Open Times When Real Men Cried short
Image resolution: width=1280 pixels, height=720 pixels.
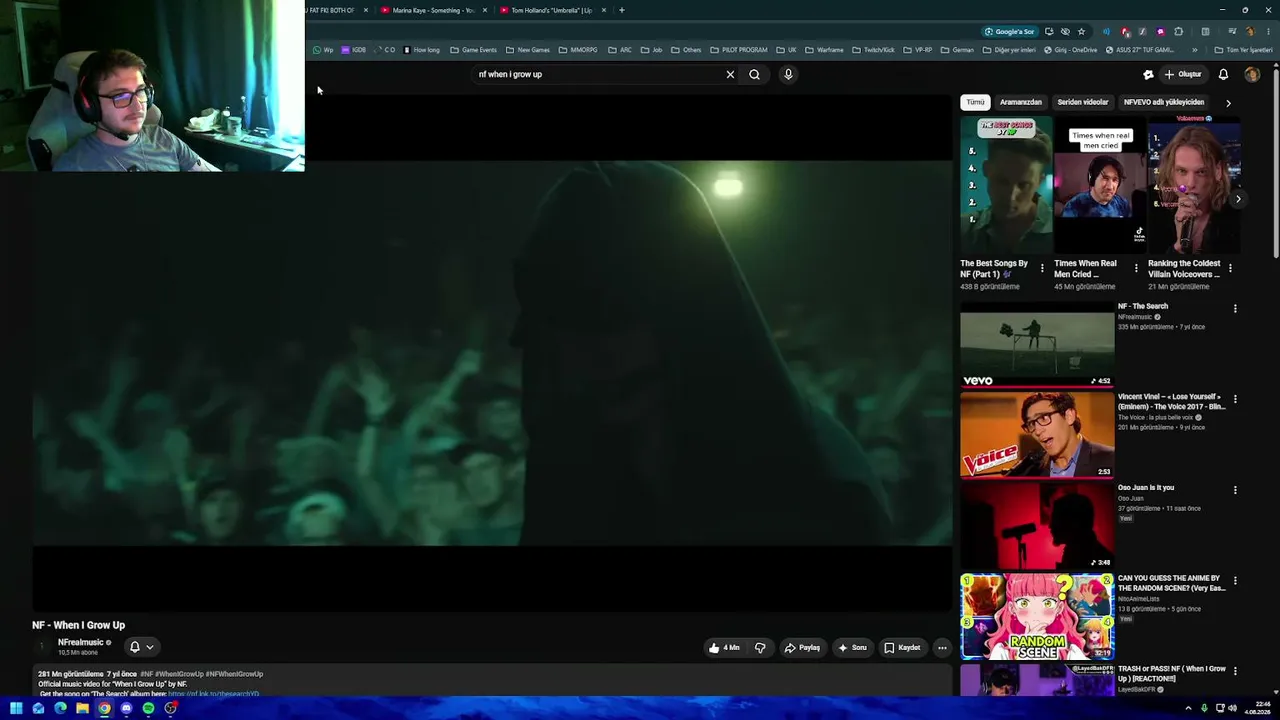[x=1100, y=186]
